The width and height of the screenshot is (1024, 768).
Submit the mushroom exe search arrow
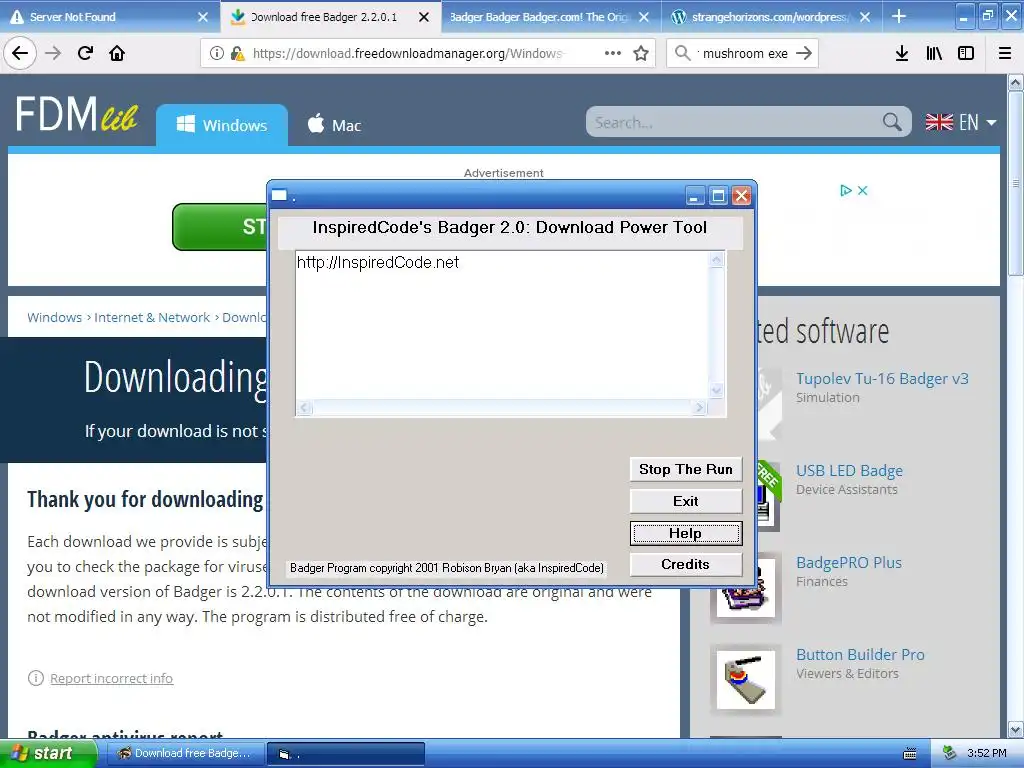[x=804, y=53]
